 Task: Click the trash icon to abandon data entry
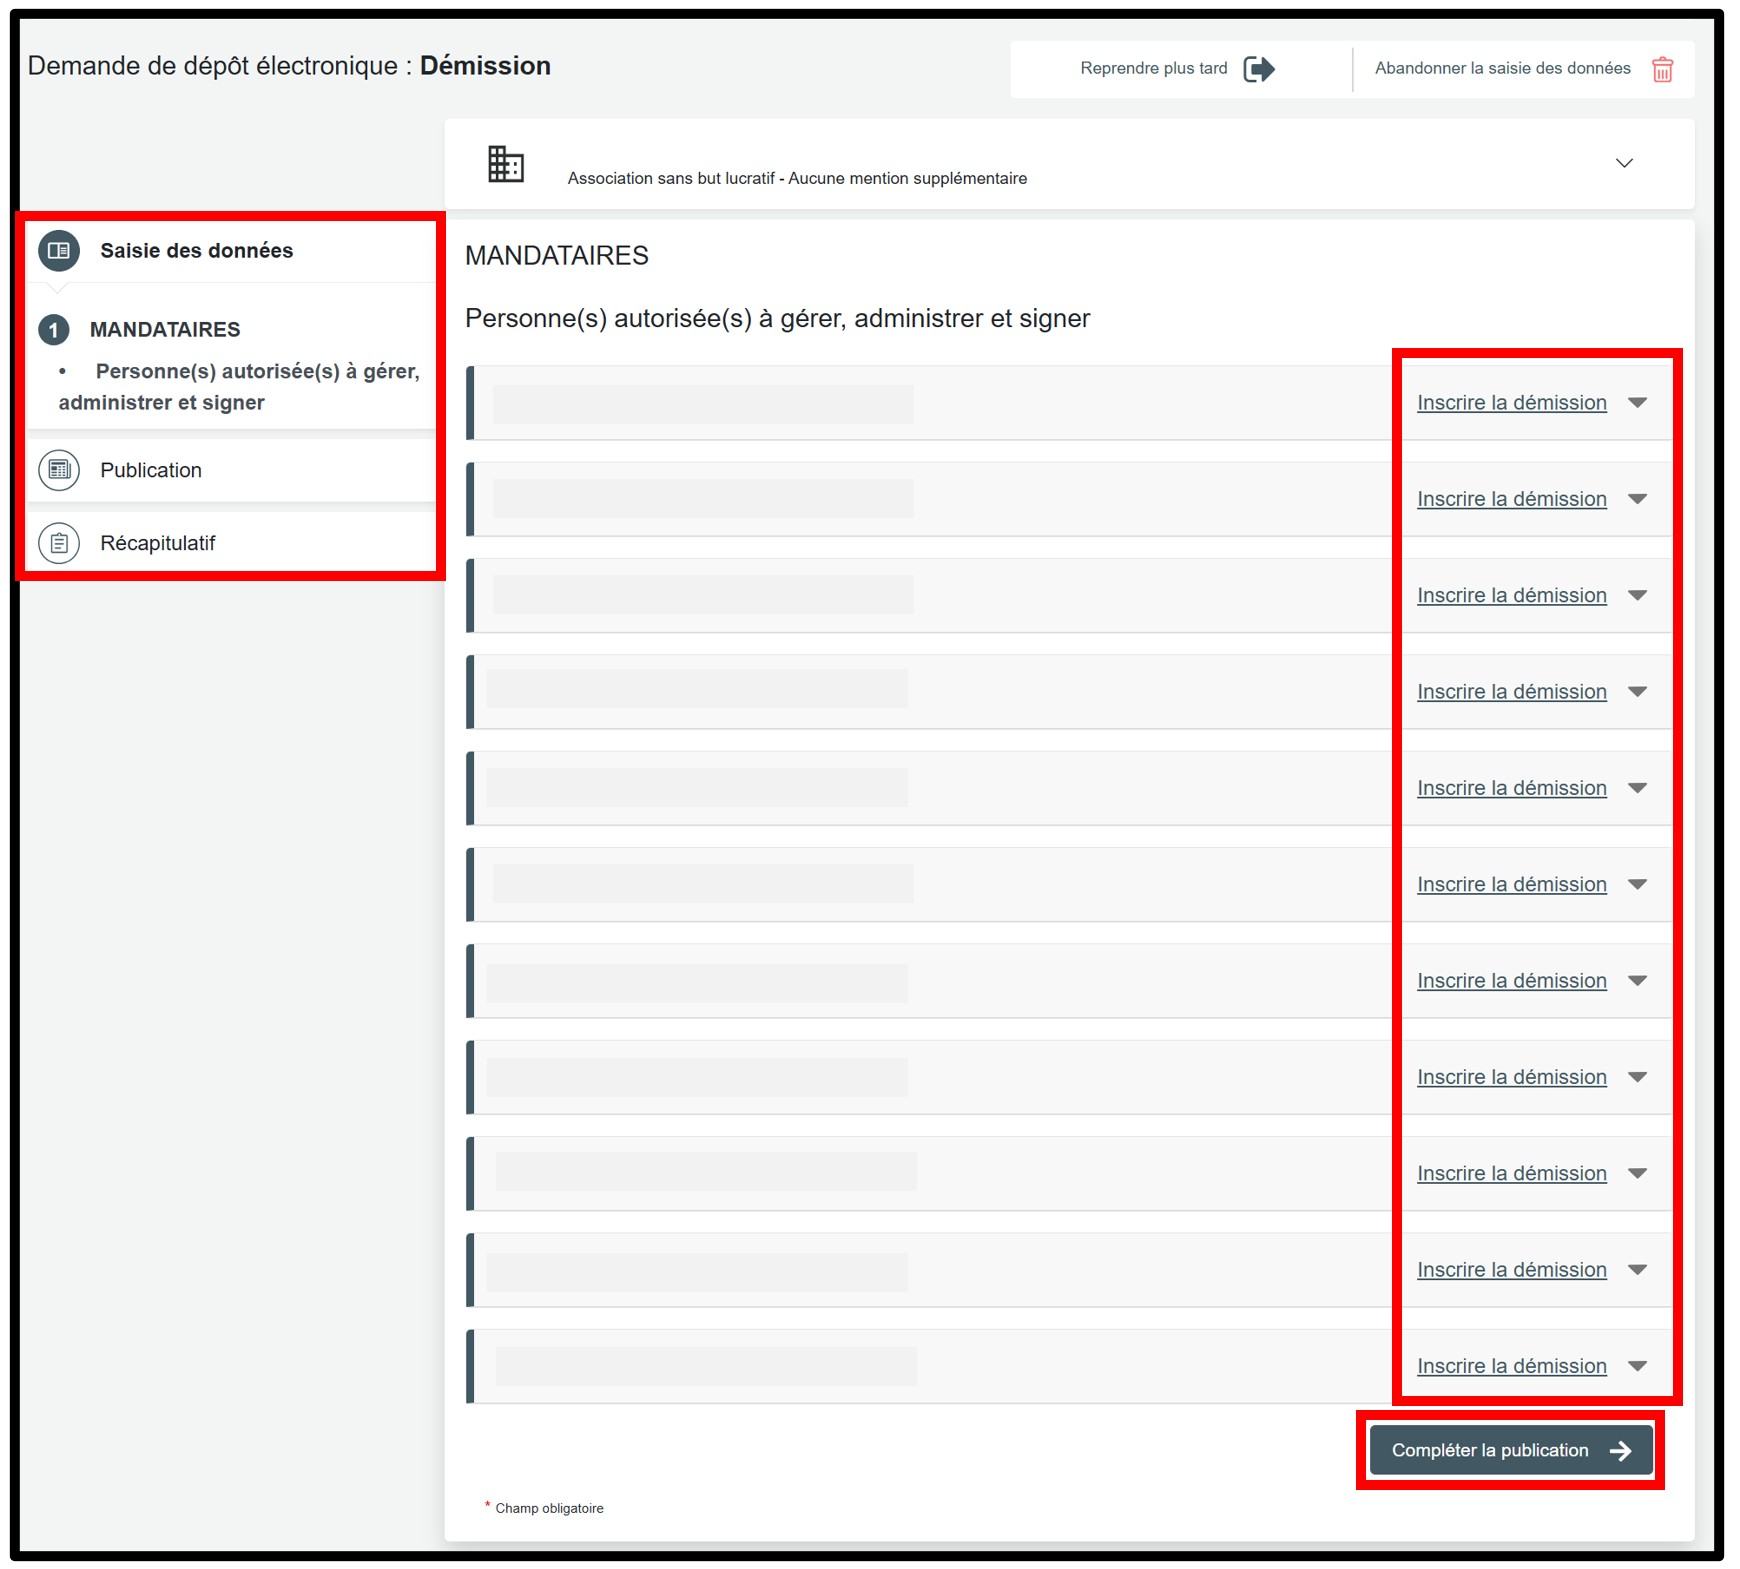[x=1662, y=70]
